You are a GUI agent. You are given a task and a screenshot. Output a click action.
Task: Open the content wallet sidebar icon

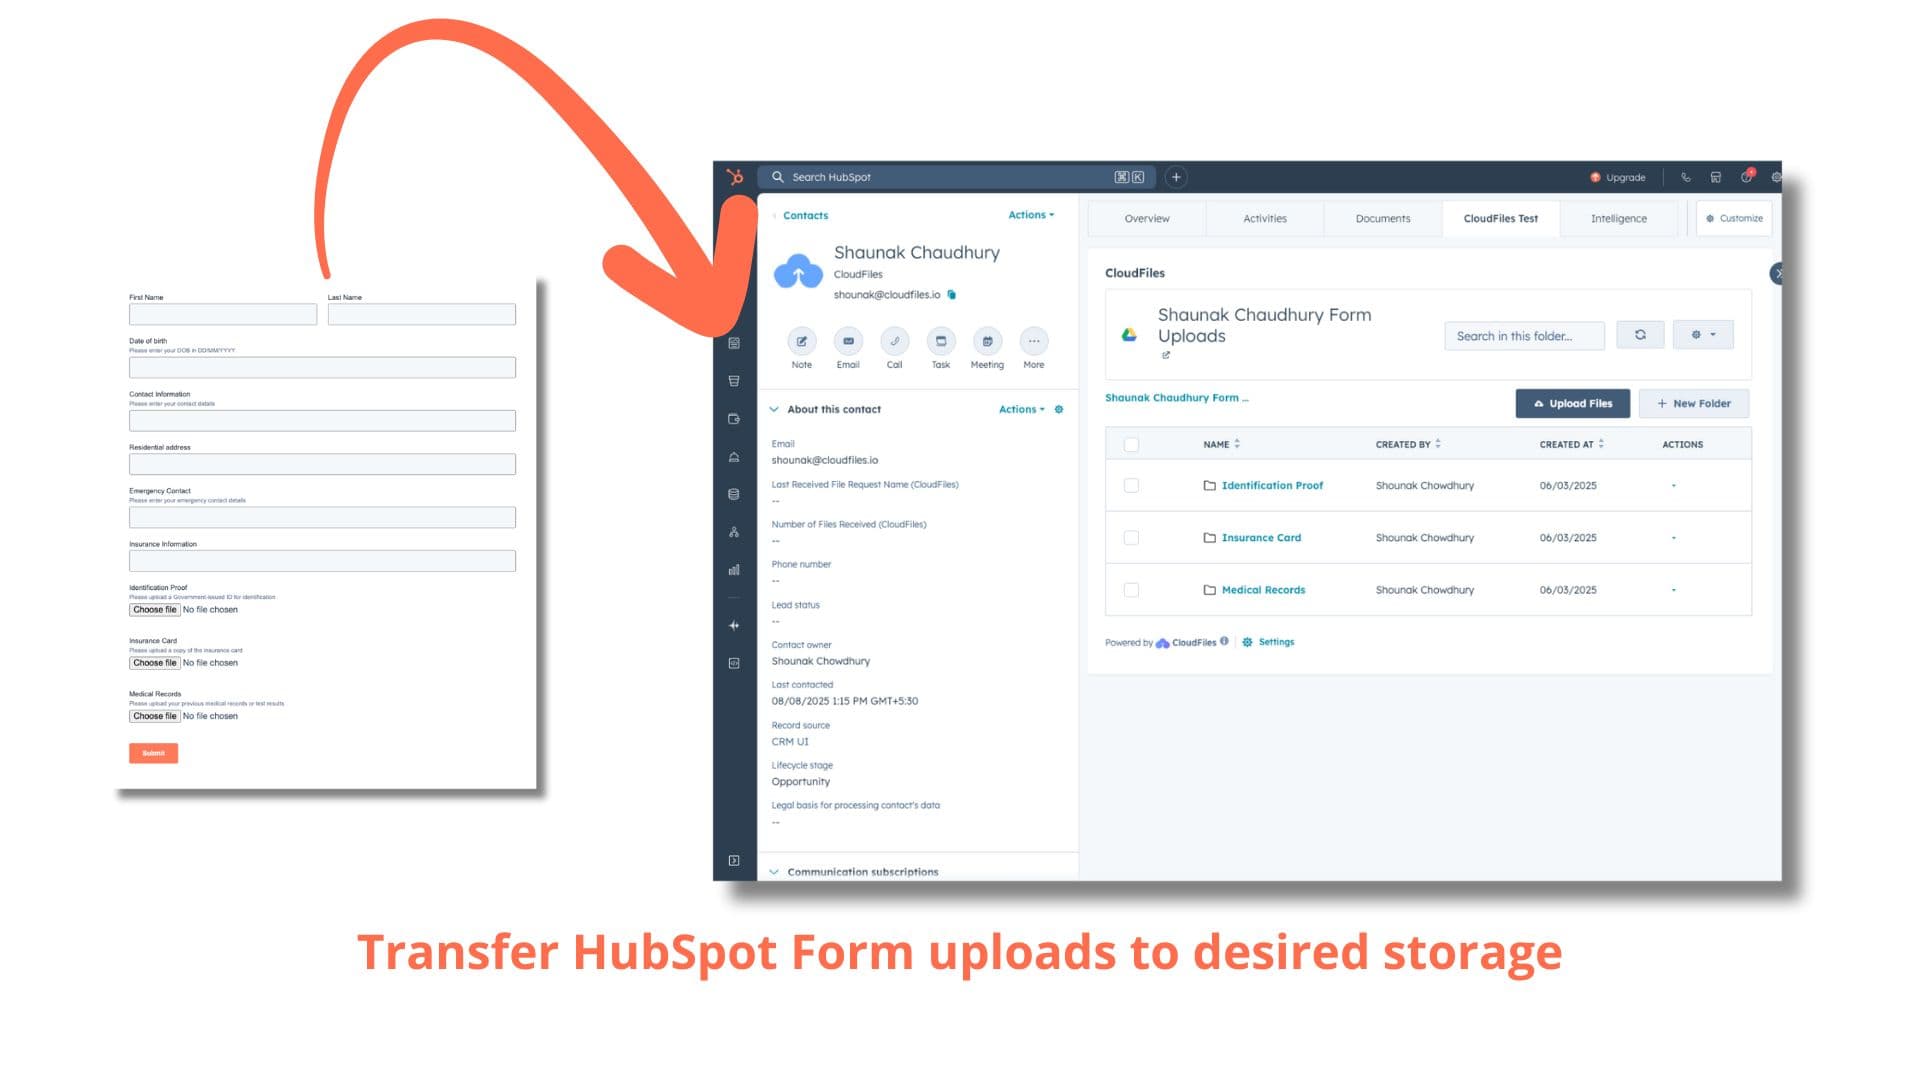[734, 419]
